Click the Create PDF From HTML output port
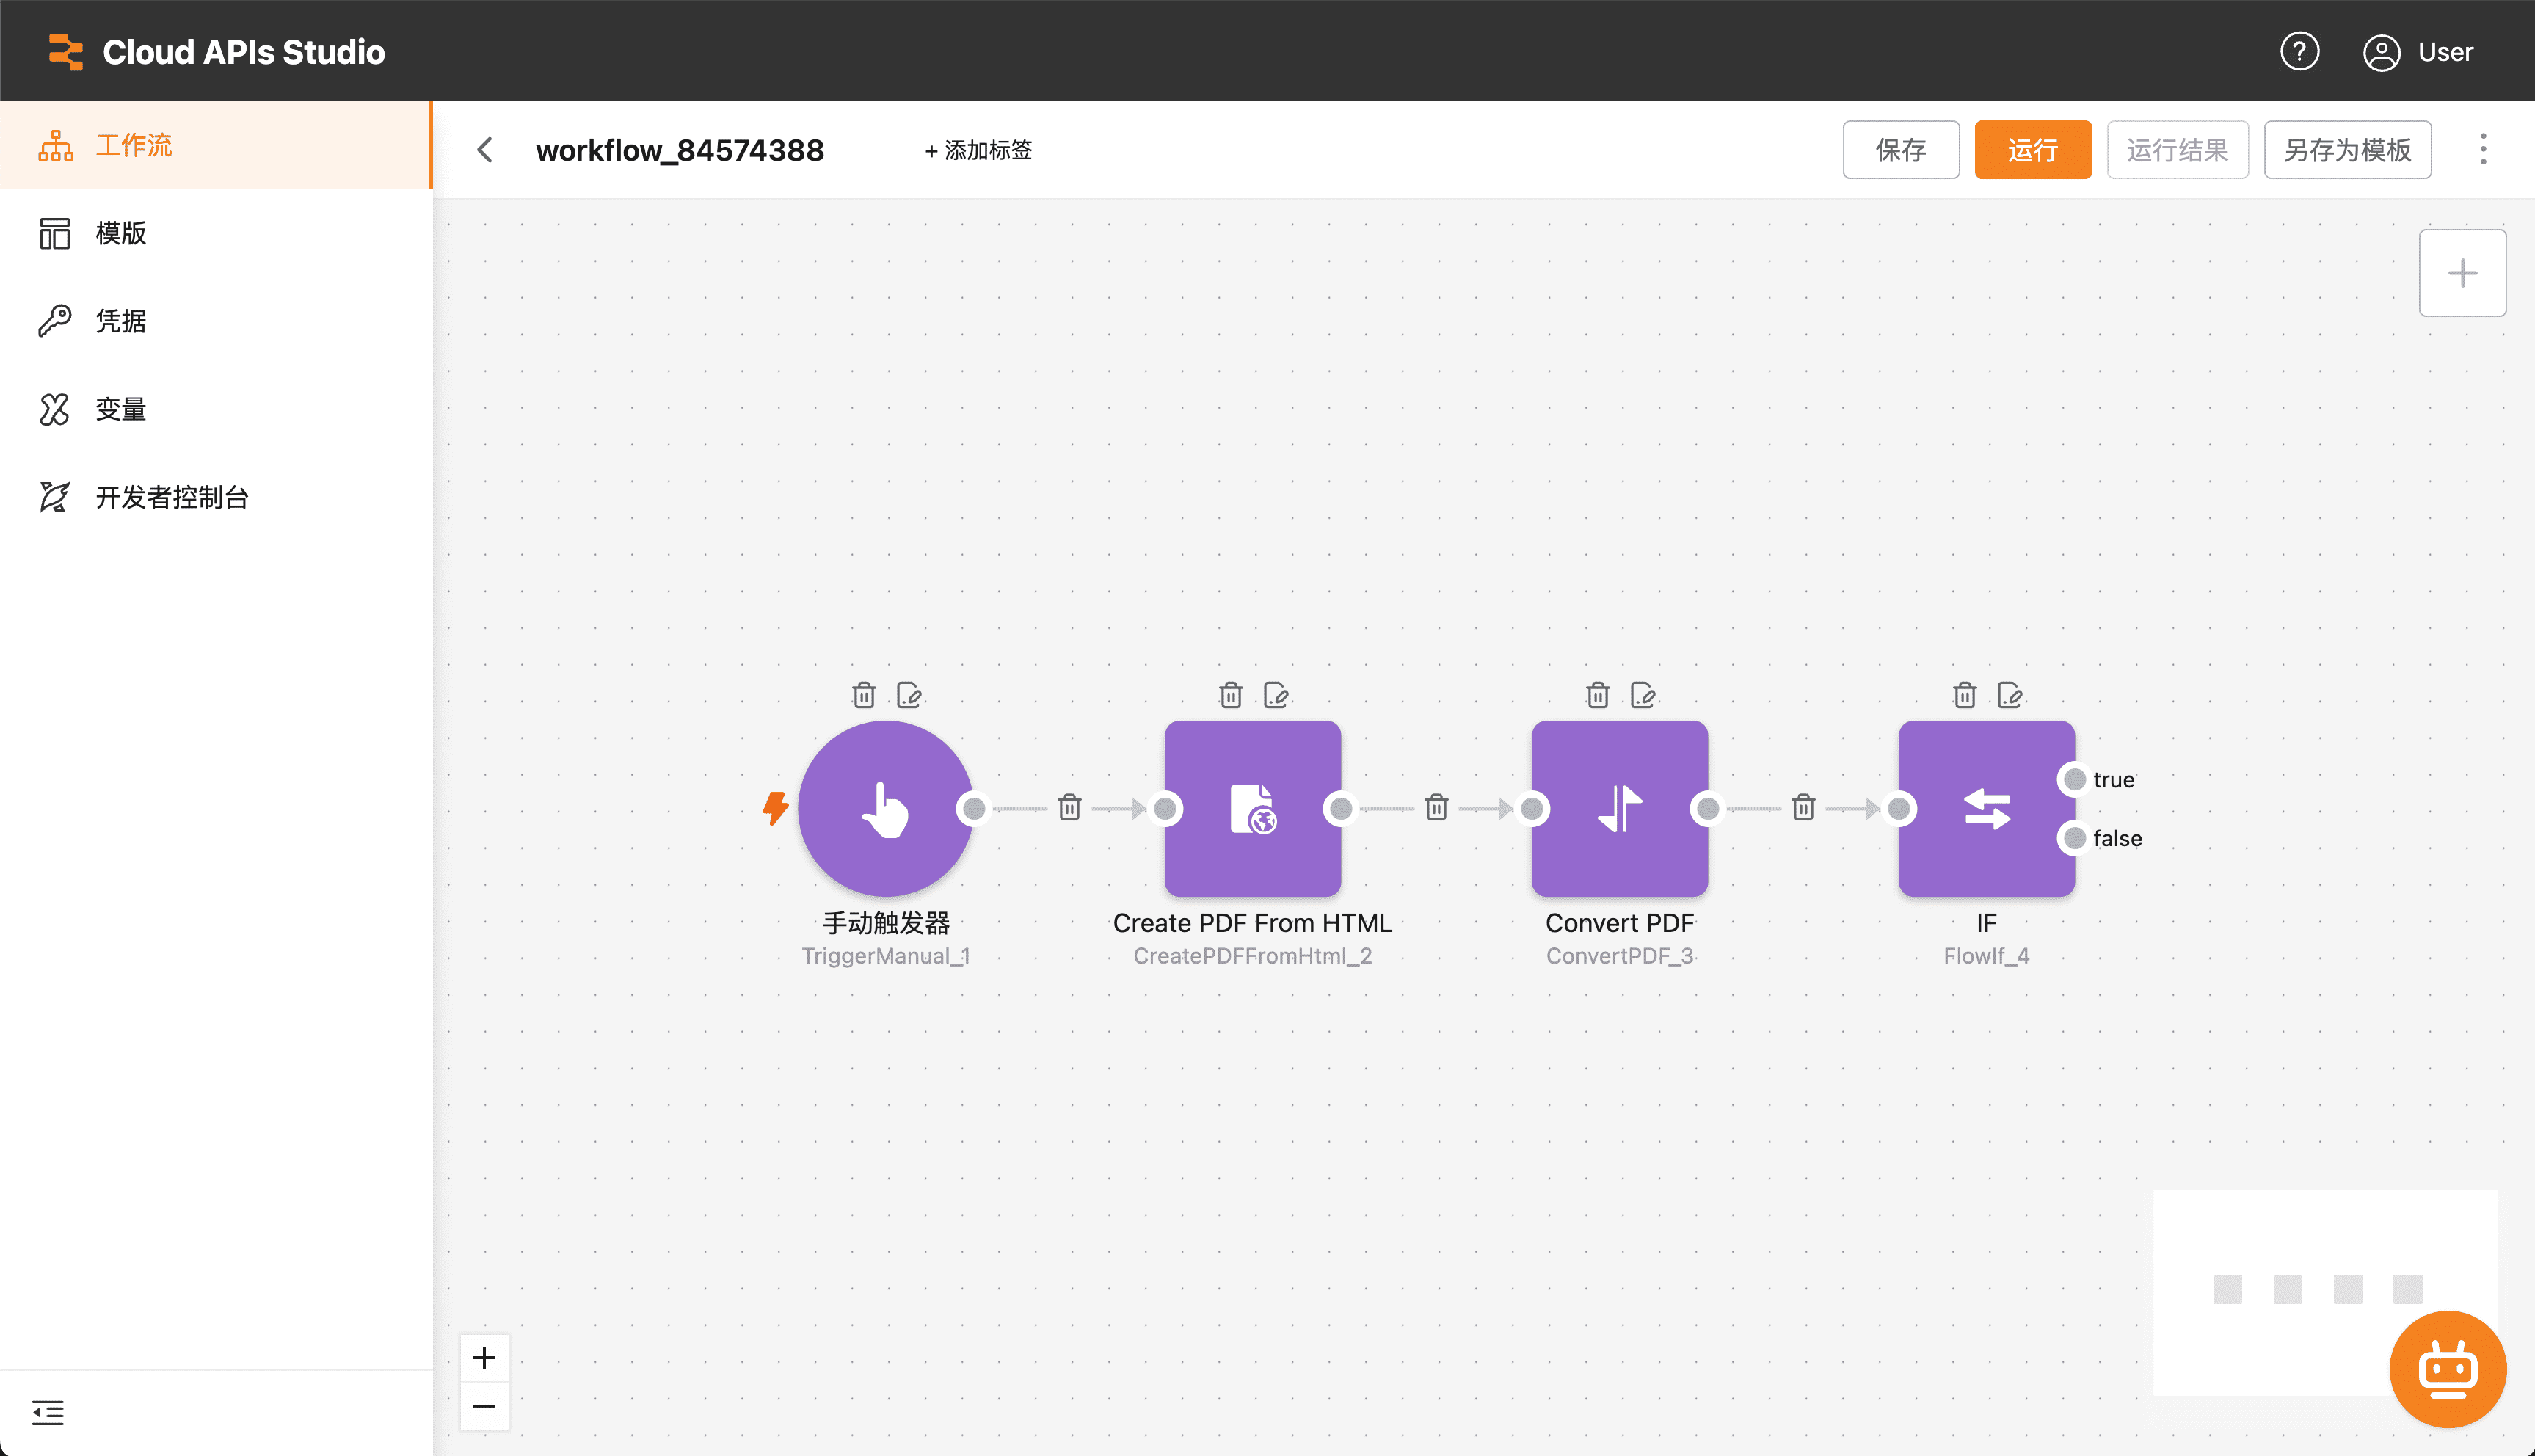2535x1456 pixels. (1340, 808)
